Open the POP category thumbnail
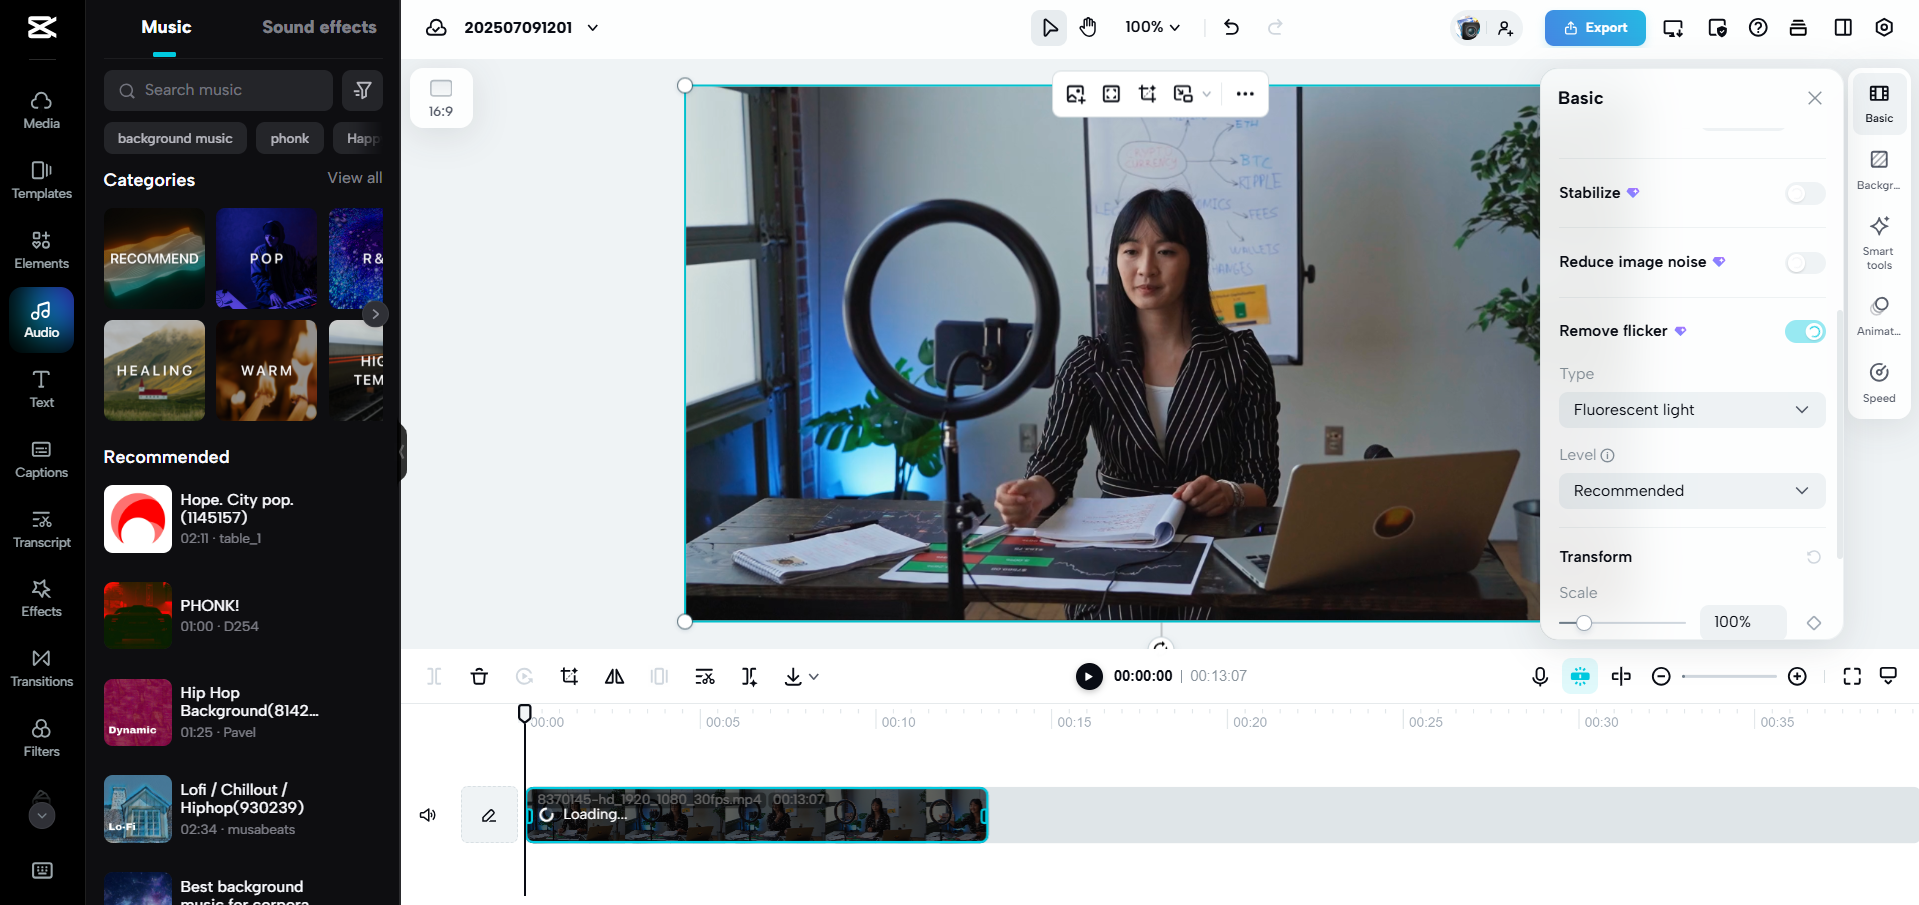The image size is (1919, 905). click(x=266, y=258)
